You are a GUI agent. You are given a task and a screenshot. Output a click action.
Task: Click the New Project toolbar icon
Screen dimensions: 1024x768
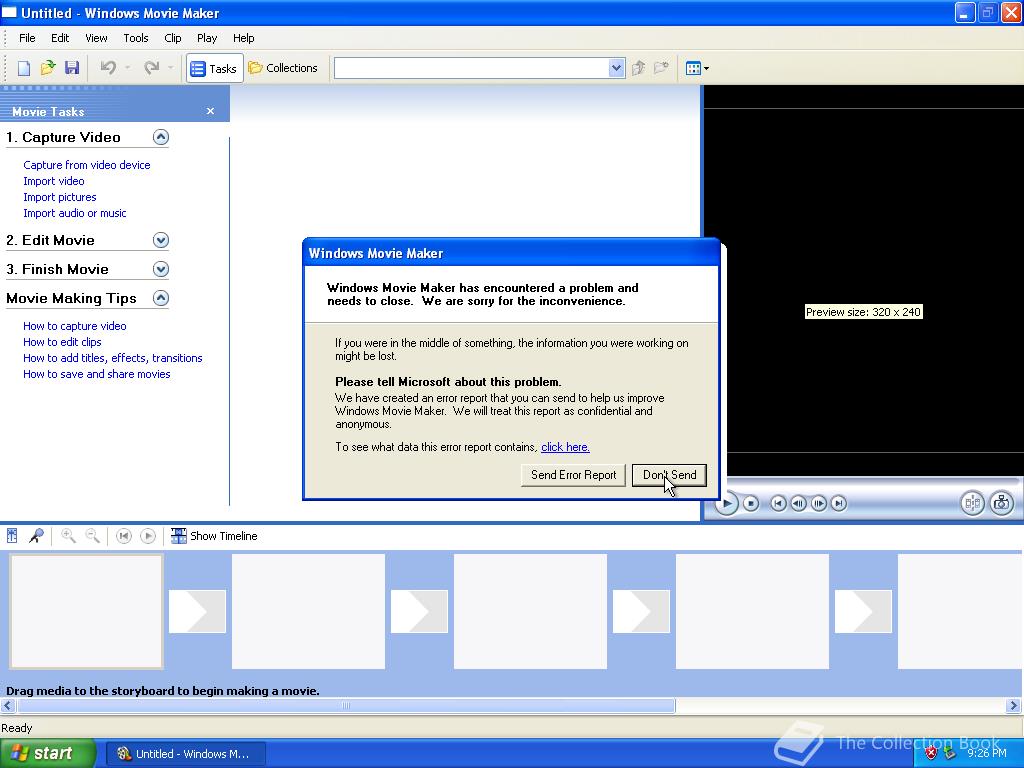(24, 68)
